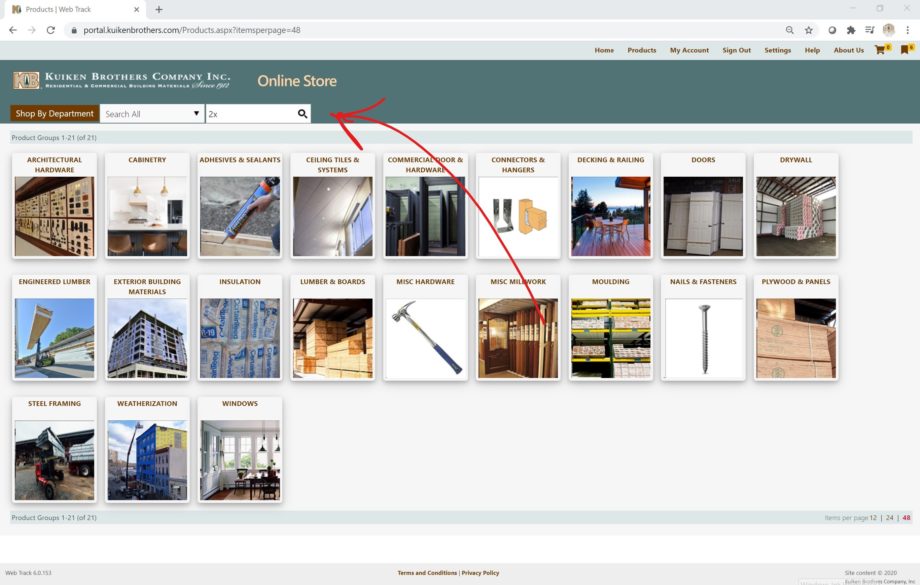The image size is (920, 585).
Task: Open the Doors category tile
Action: pos(703,206)
